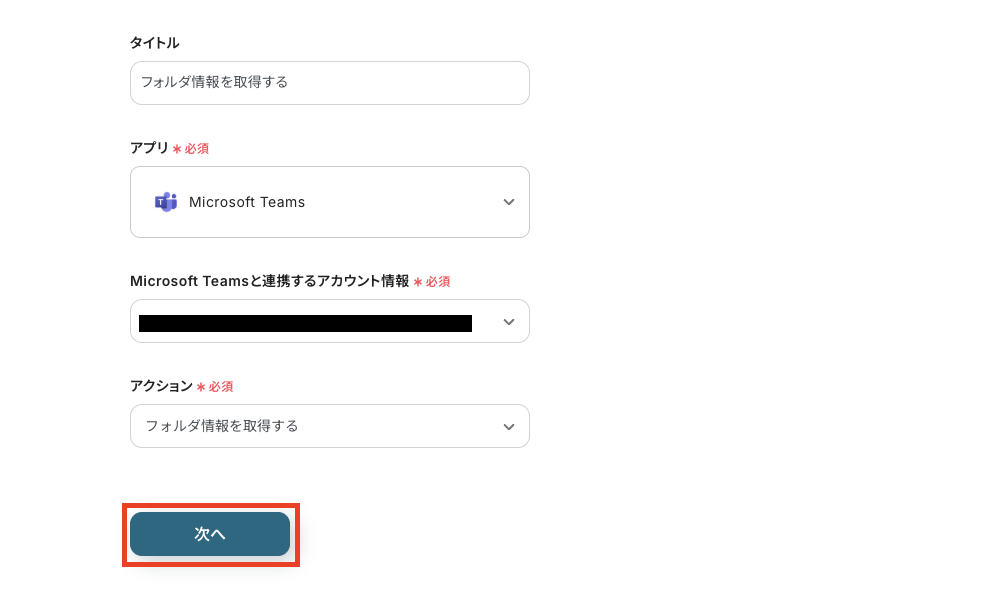The height and width of the screenshot is (600, 988).
Task: Click the blacked-out account name field
Action: pyautogui.click(x=305, y=323)
